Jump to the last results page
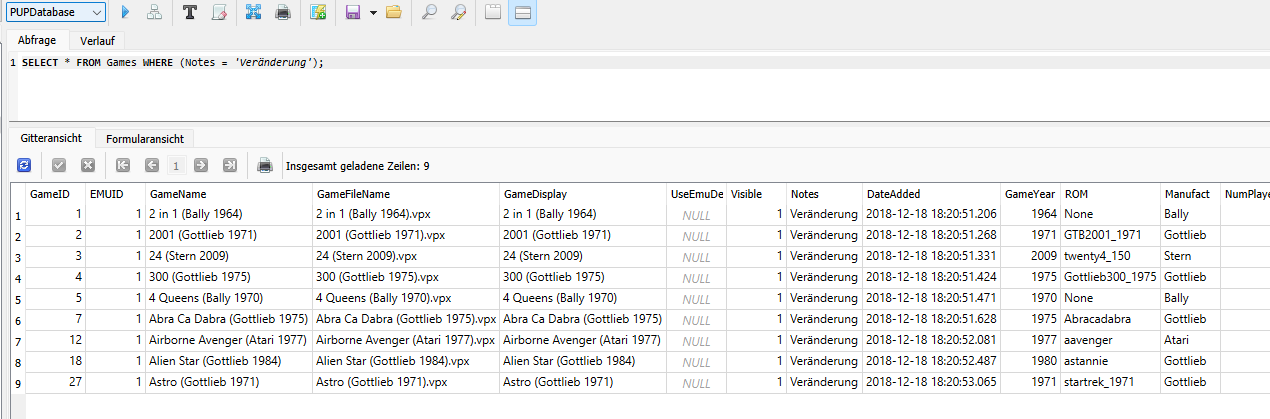 (x=230, y=165)
